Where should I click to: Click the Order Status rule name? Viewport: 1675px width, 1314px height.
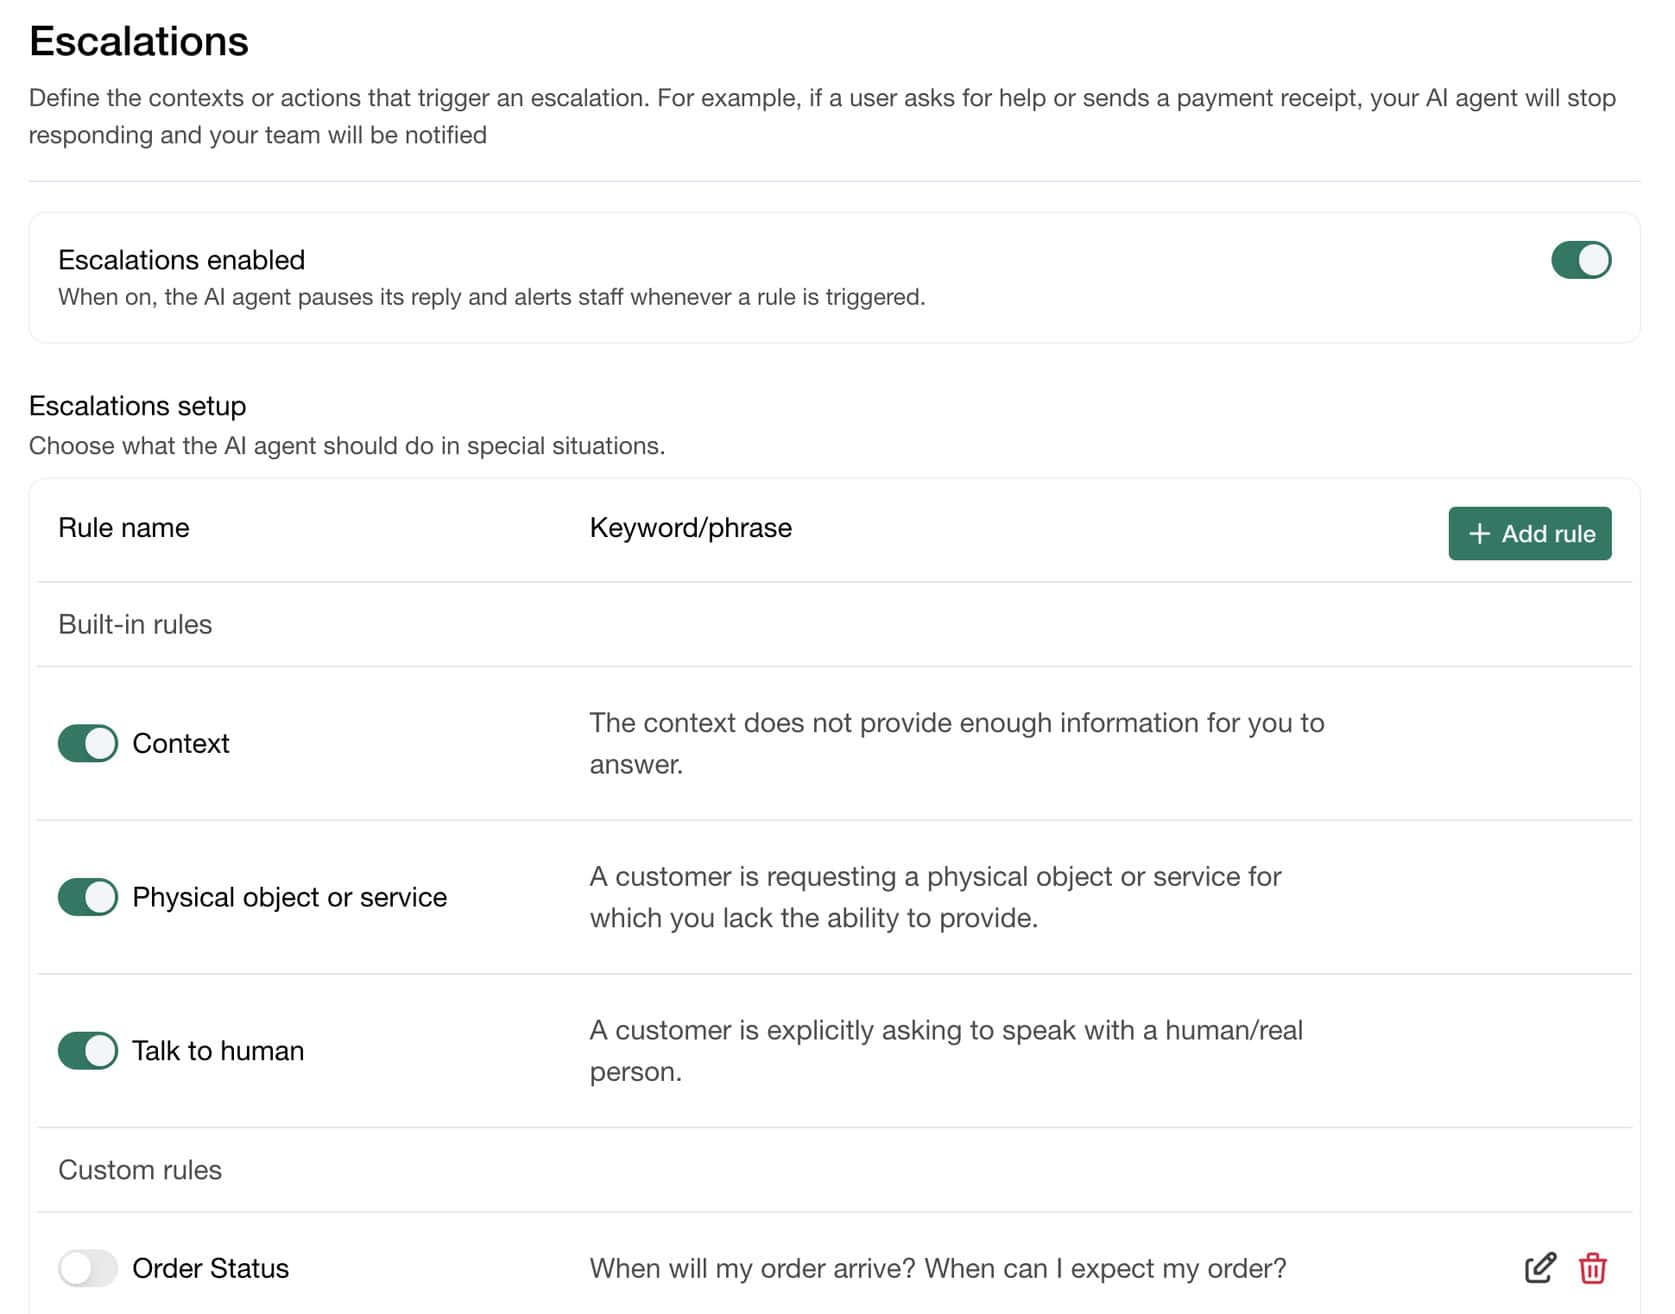click(210, 1268)
